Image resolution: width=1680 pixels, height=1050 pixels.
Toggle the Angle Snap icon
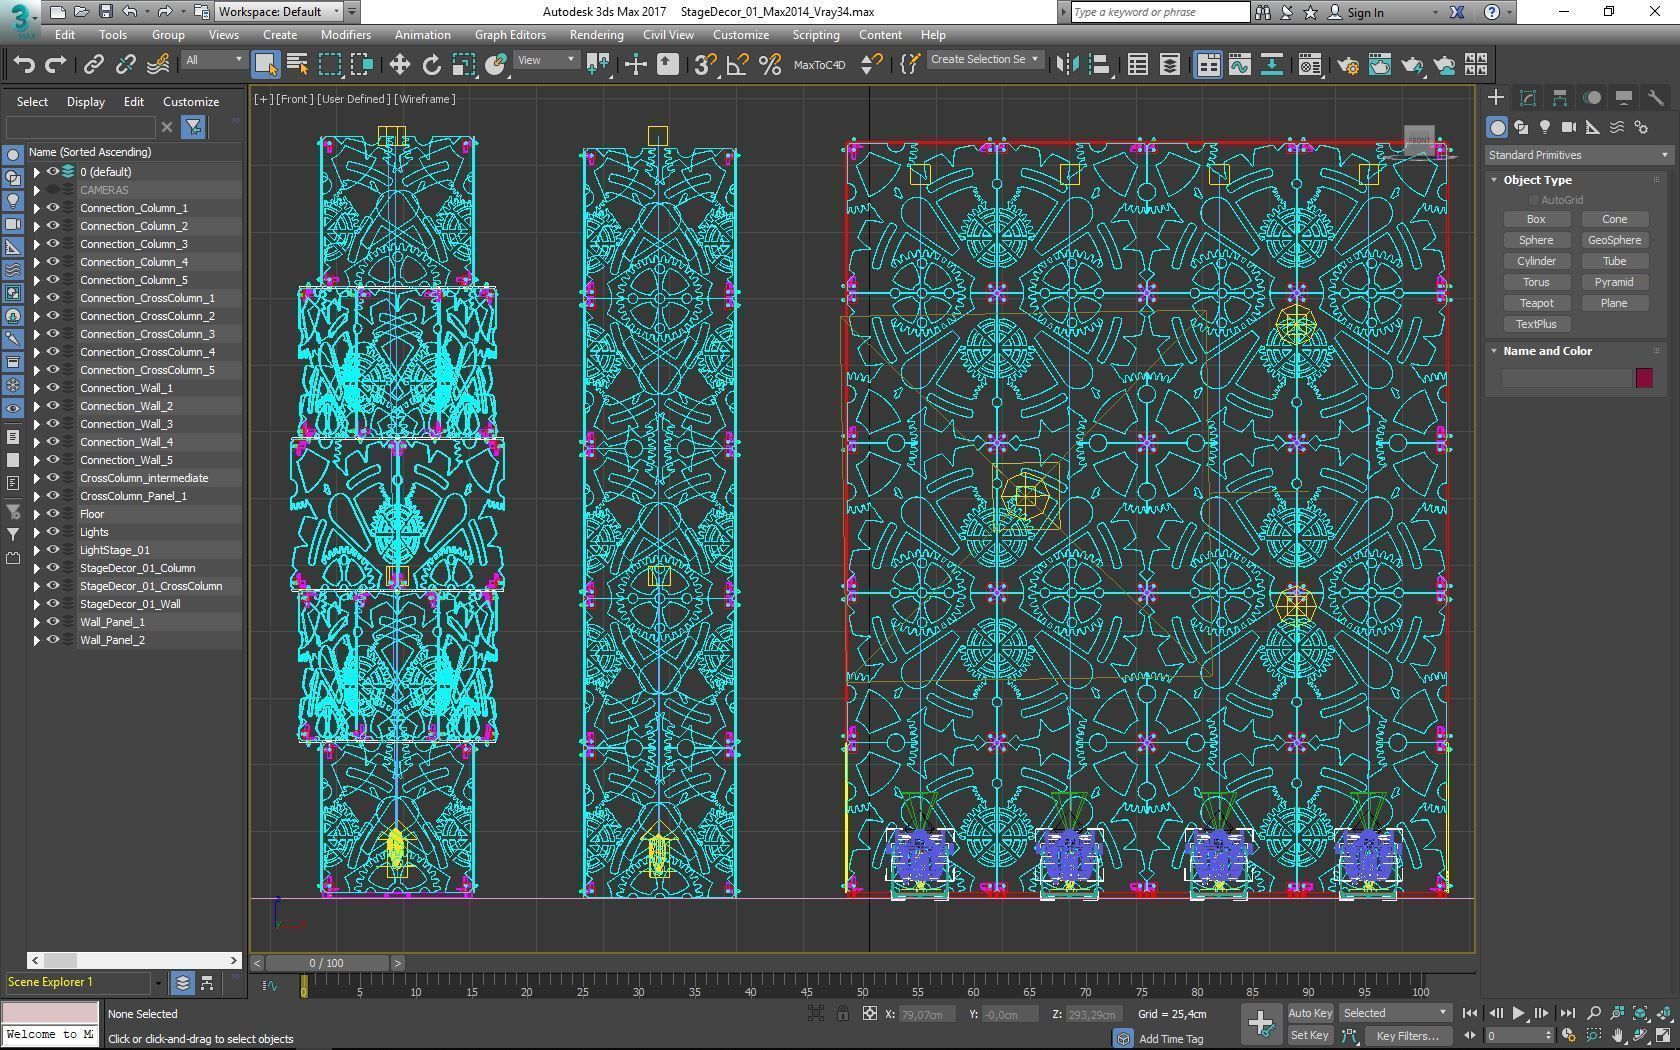(737, 65)
